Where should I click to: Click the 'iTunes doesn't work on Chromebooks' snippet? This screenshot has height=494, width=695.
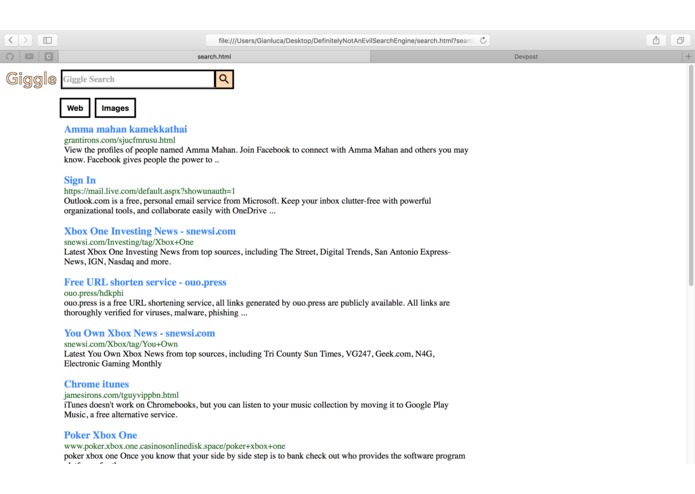256,409
